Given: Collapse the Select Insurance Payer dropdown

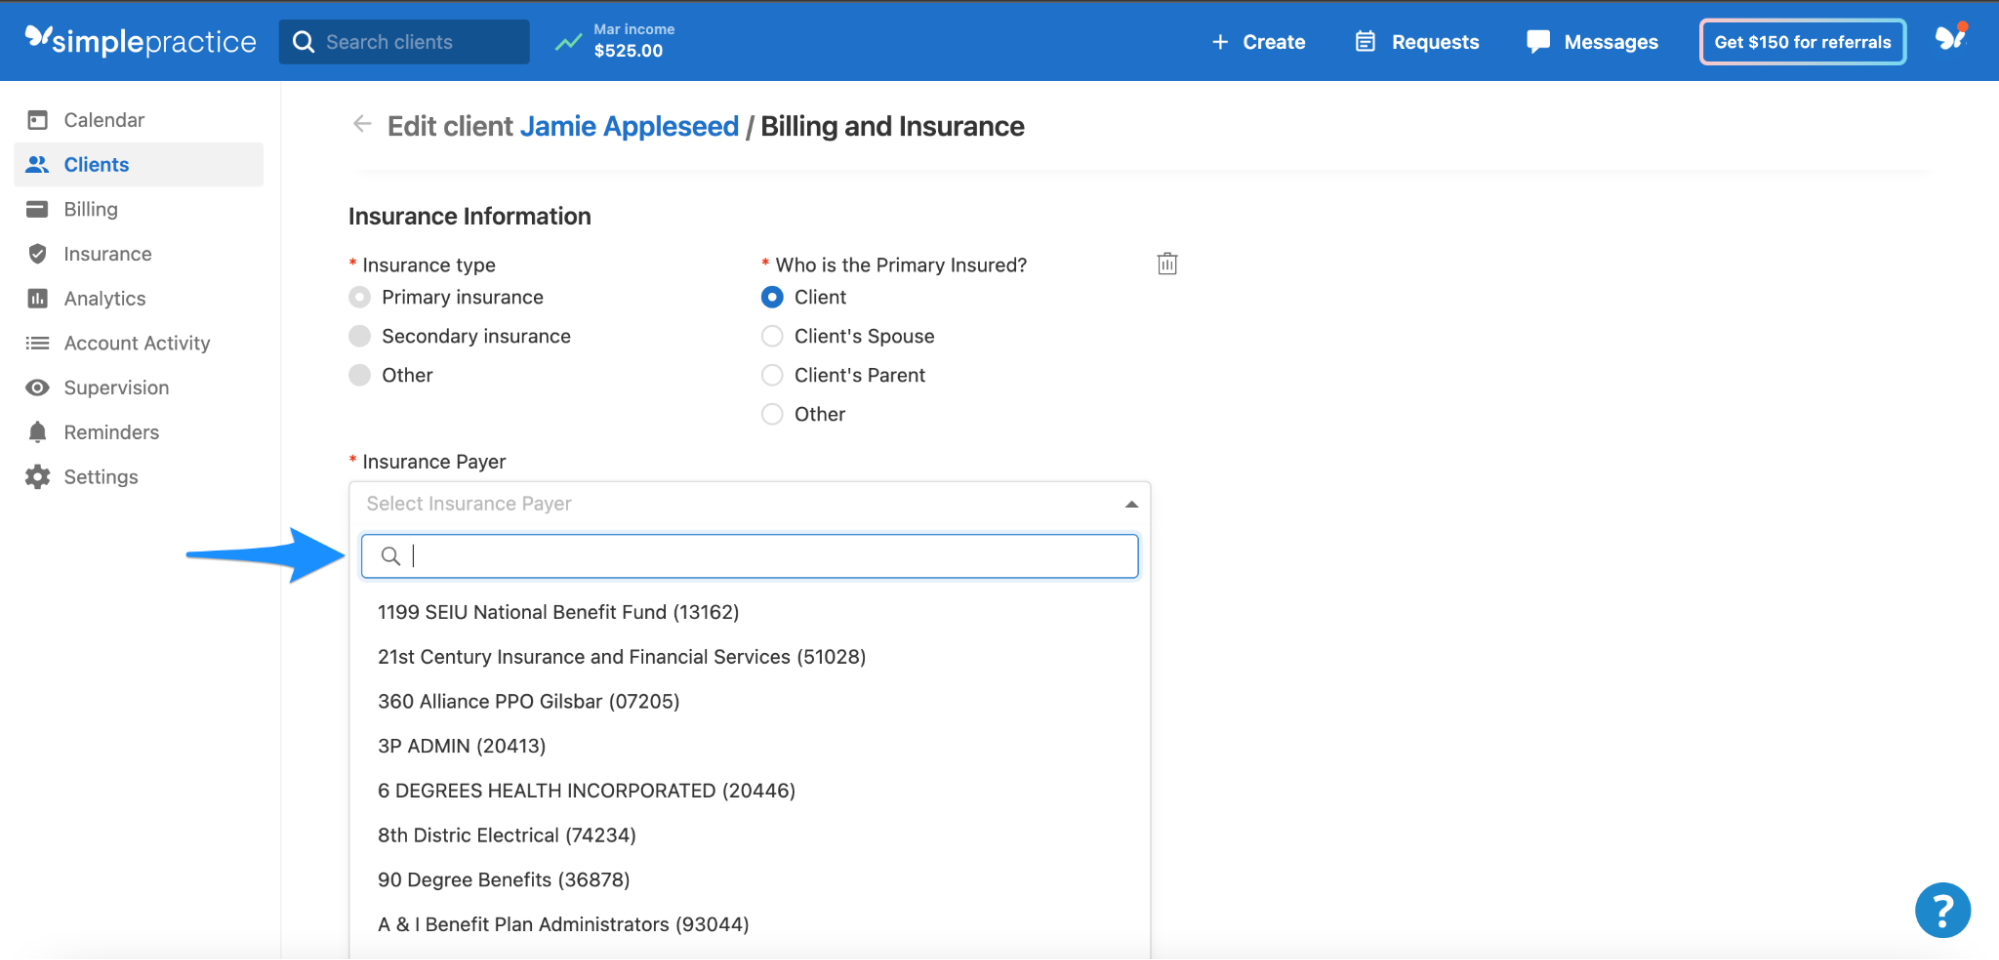Looking at the screenshot, I should [x=1130, y=503].
